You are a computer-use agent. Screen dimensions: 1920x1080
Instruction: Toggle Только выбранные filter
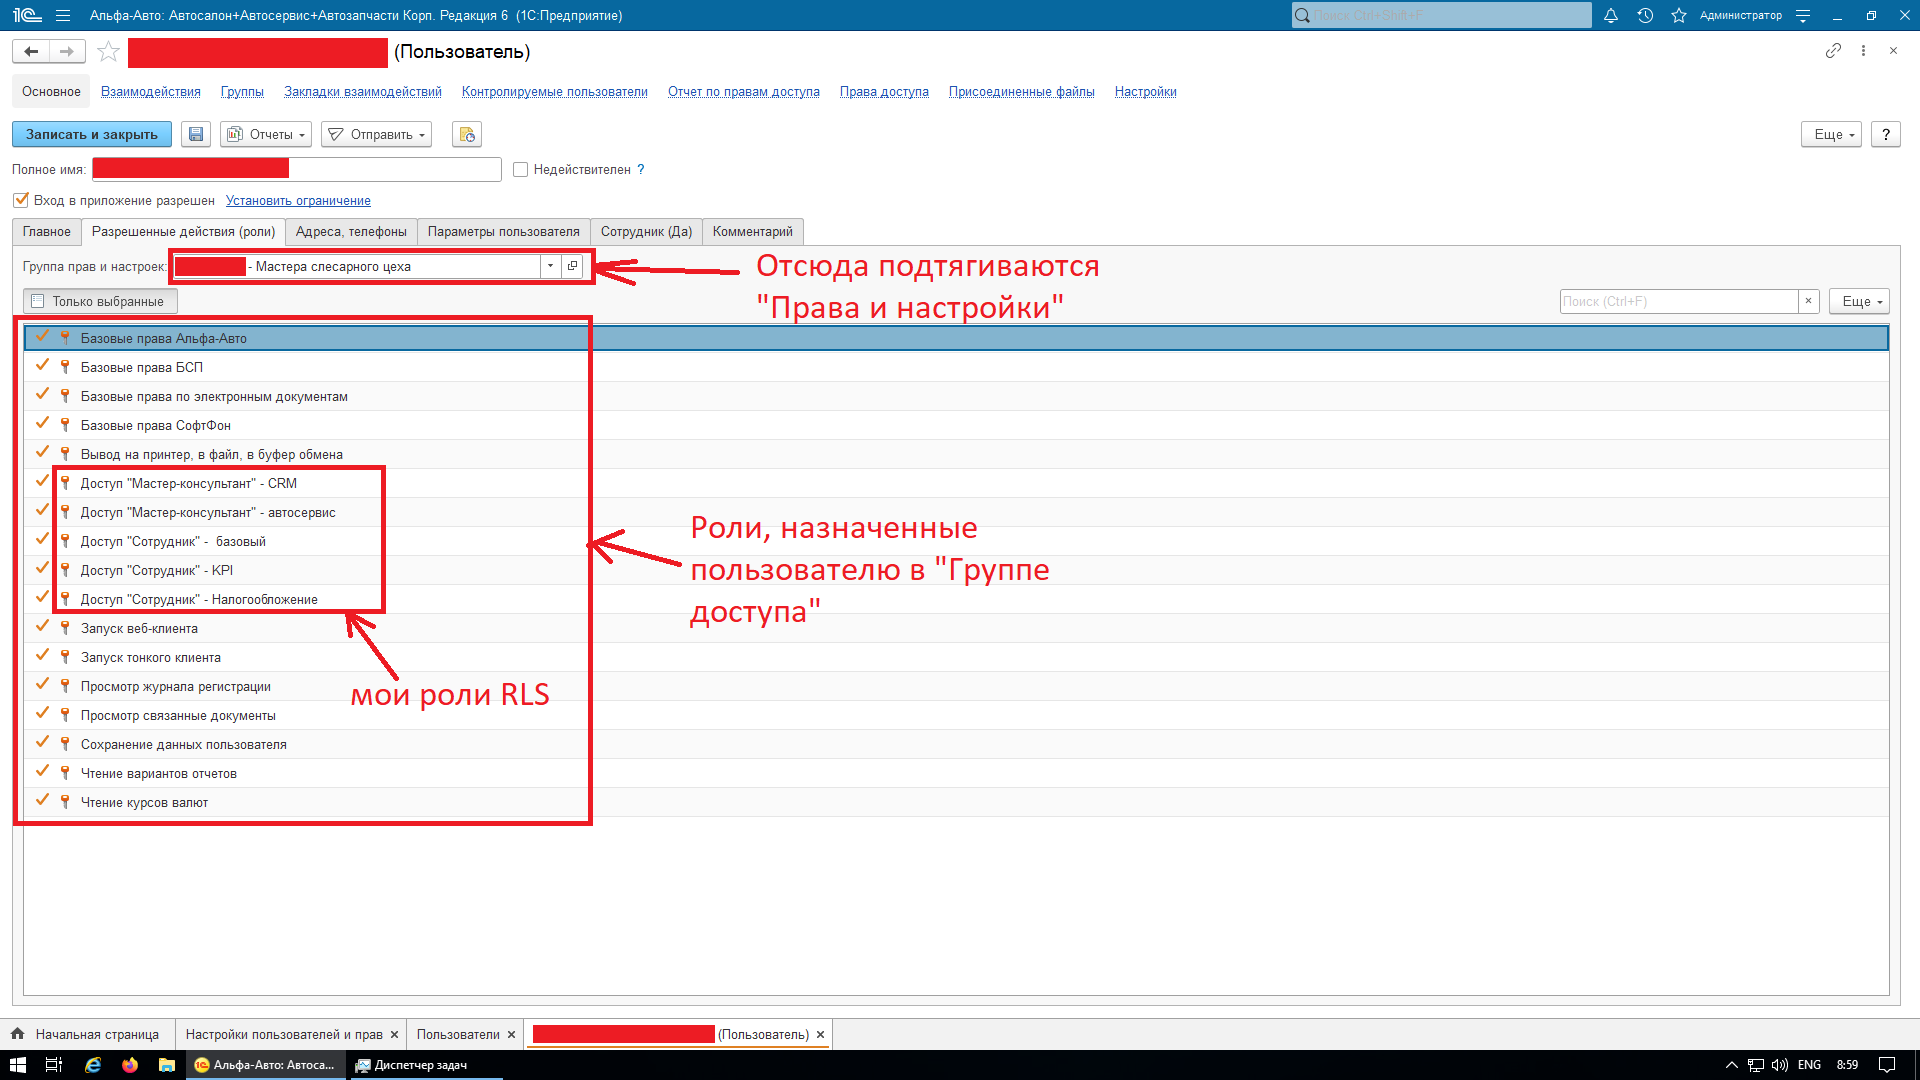pos(100,301)
